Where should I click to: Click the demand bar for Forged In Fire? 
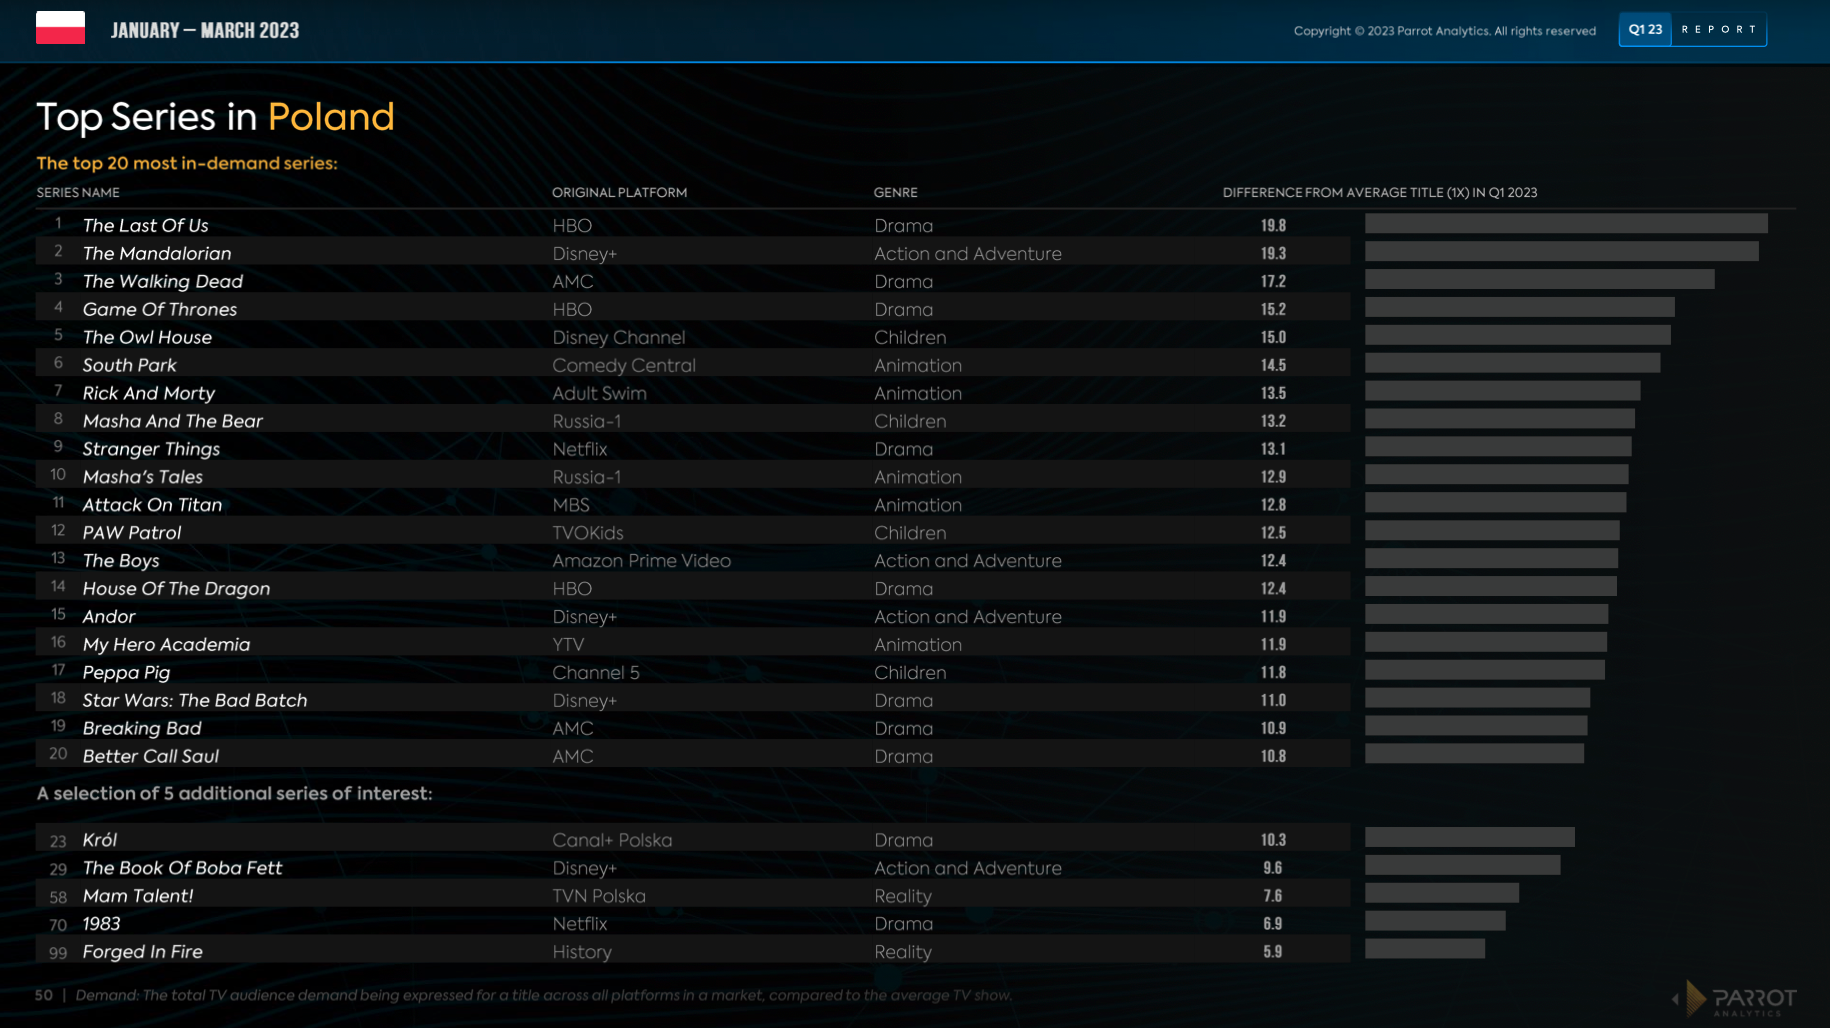coord(1425,948)
